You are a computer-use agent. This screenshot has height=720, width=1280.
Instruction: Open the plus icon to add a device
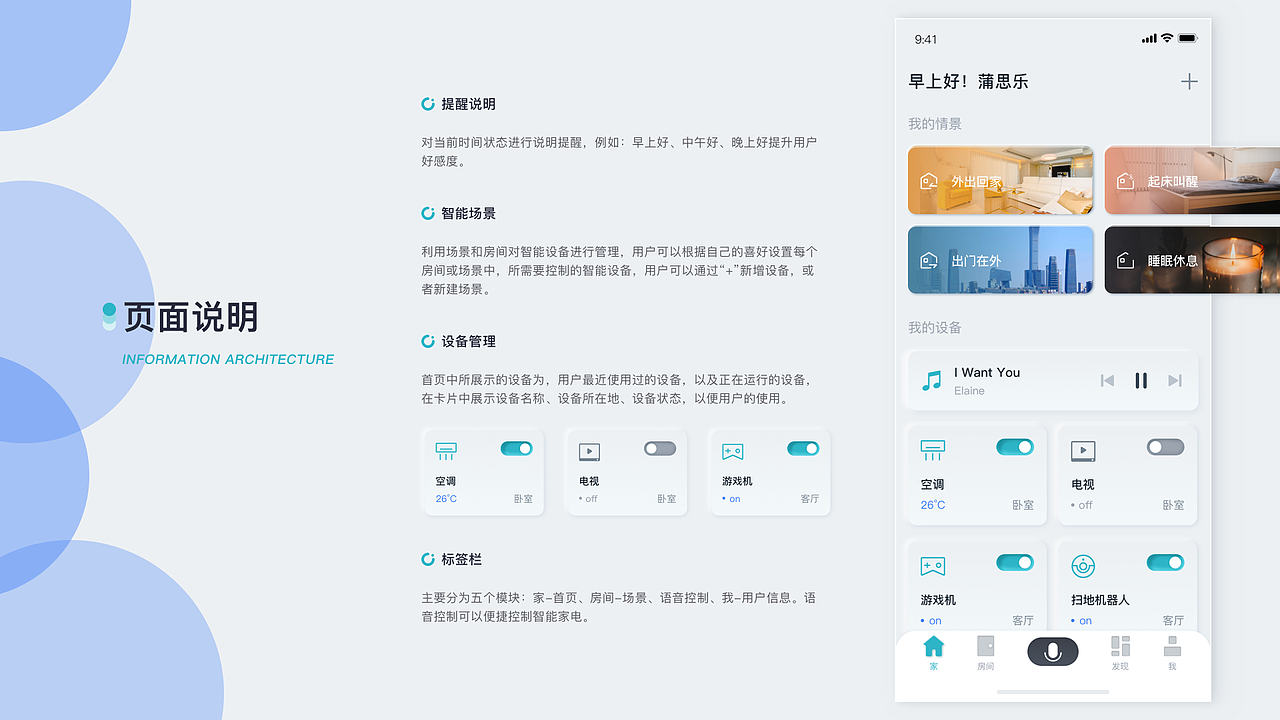click(x=1189, y=81)
